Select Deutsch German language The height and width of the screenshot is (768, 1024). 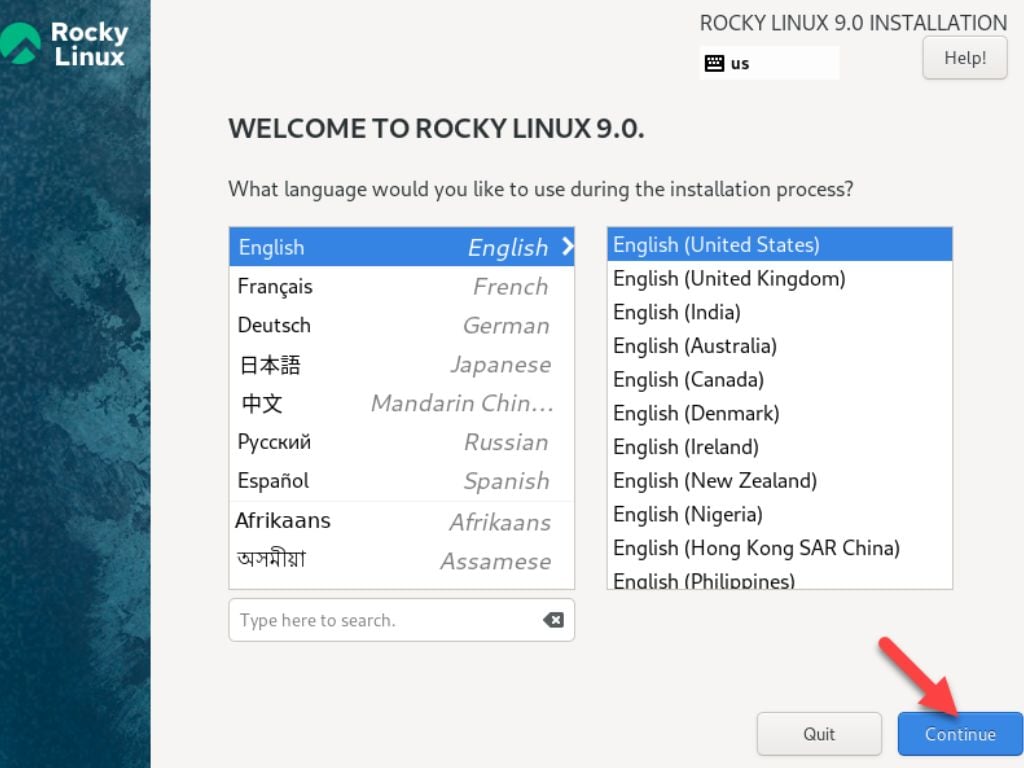coord(401,326)
